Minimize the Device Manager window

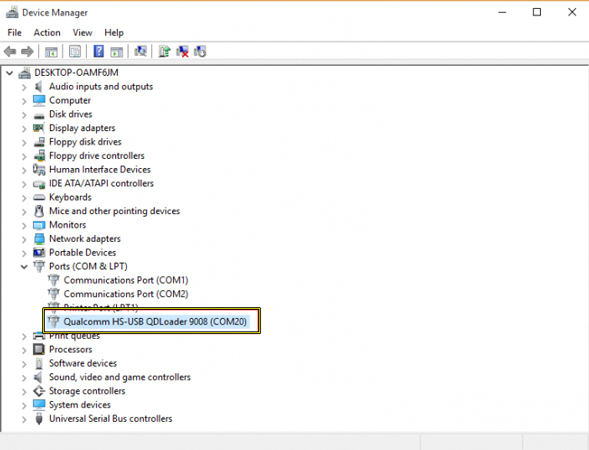(x=502, y=12)
